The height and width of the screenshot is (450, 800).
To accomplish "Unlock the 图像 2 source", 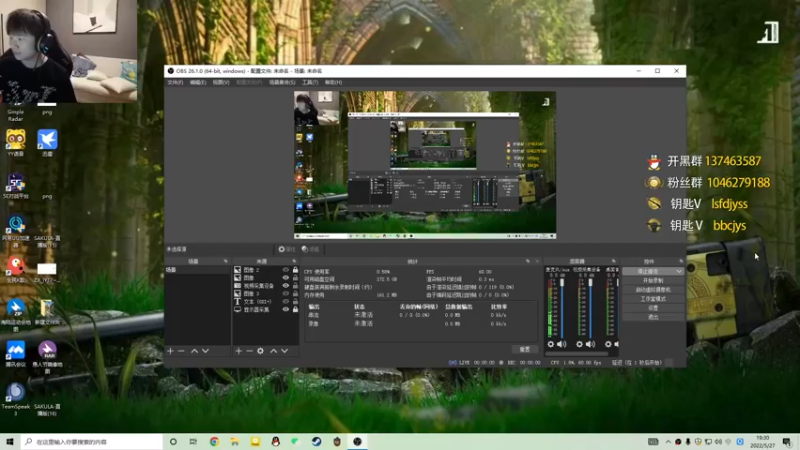I will [295, 270].
